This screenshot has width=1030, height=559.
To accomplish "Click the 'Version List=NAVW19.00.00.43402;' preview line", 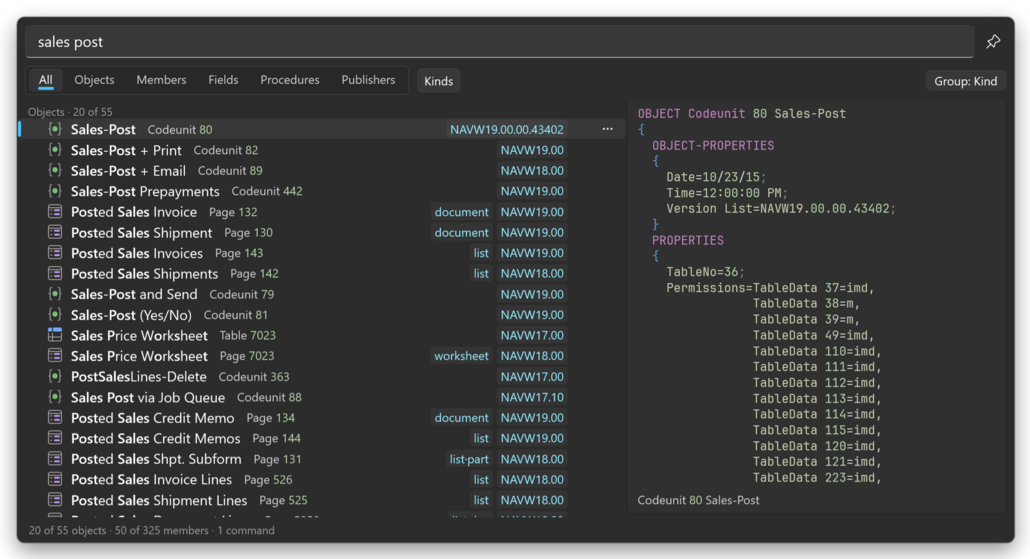I will point(781,208).
